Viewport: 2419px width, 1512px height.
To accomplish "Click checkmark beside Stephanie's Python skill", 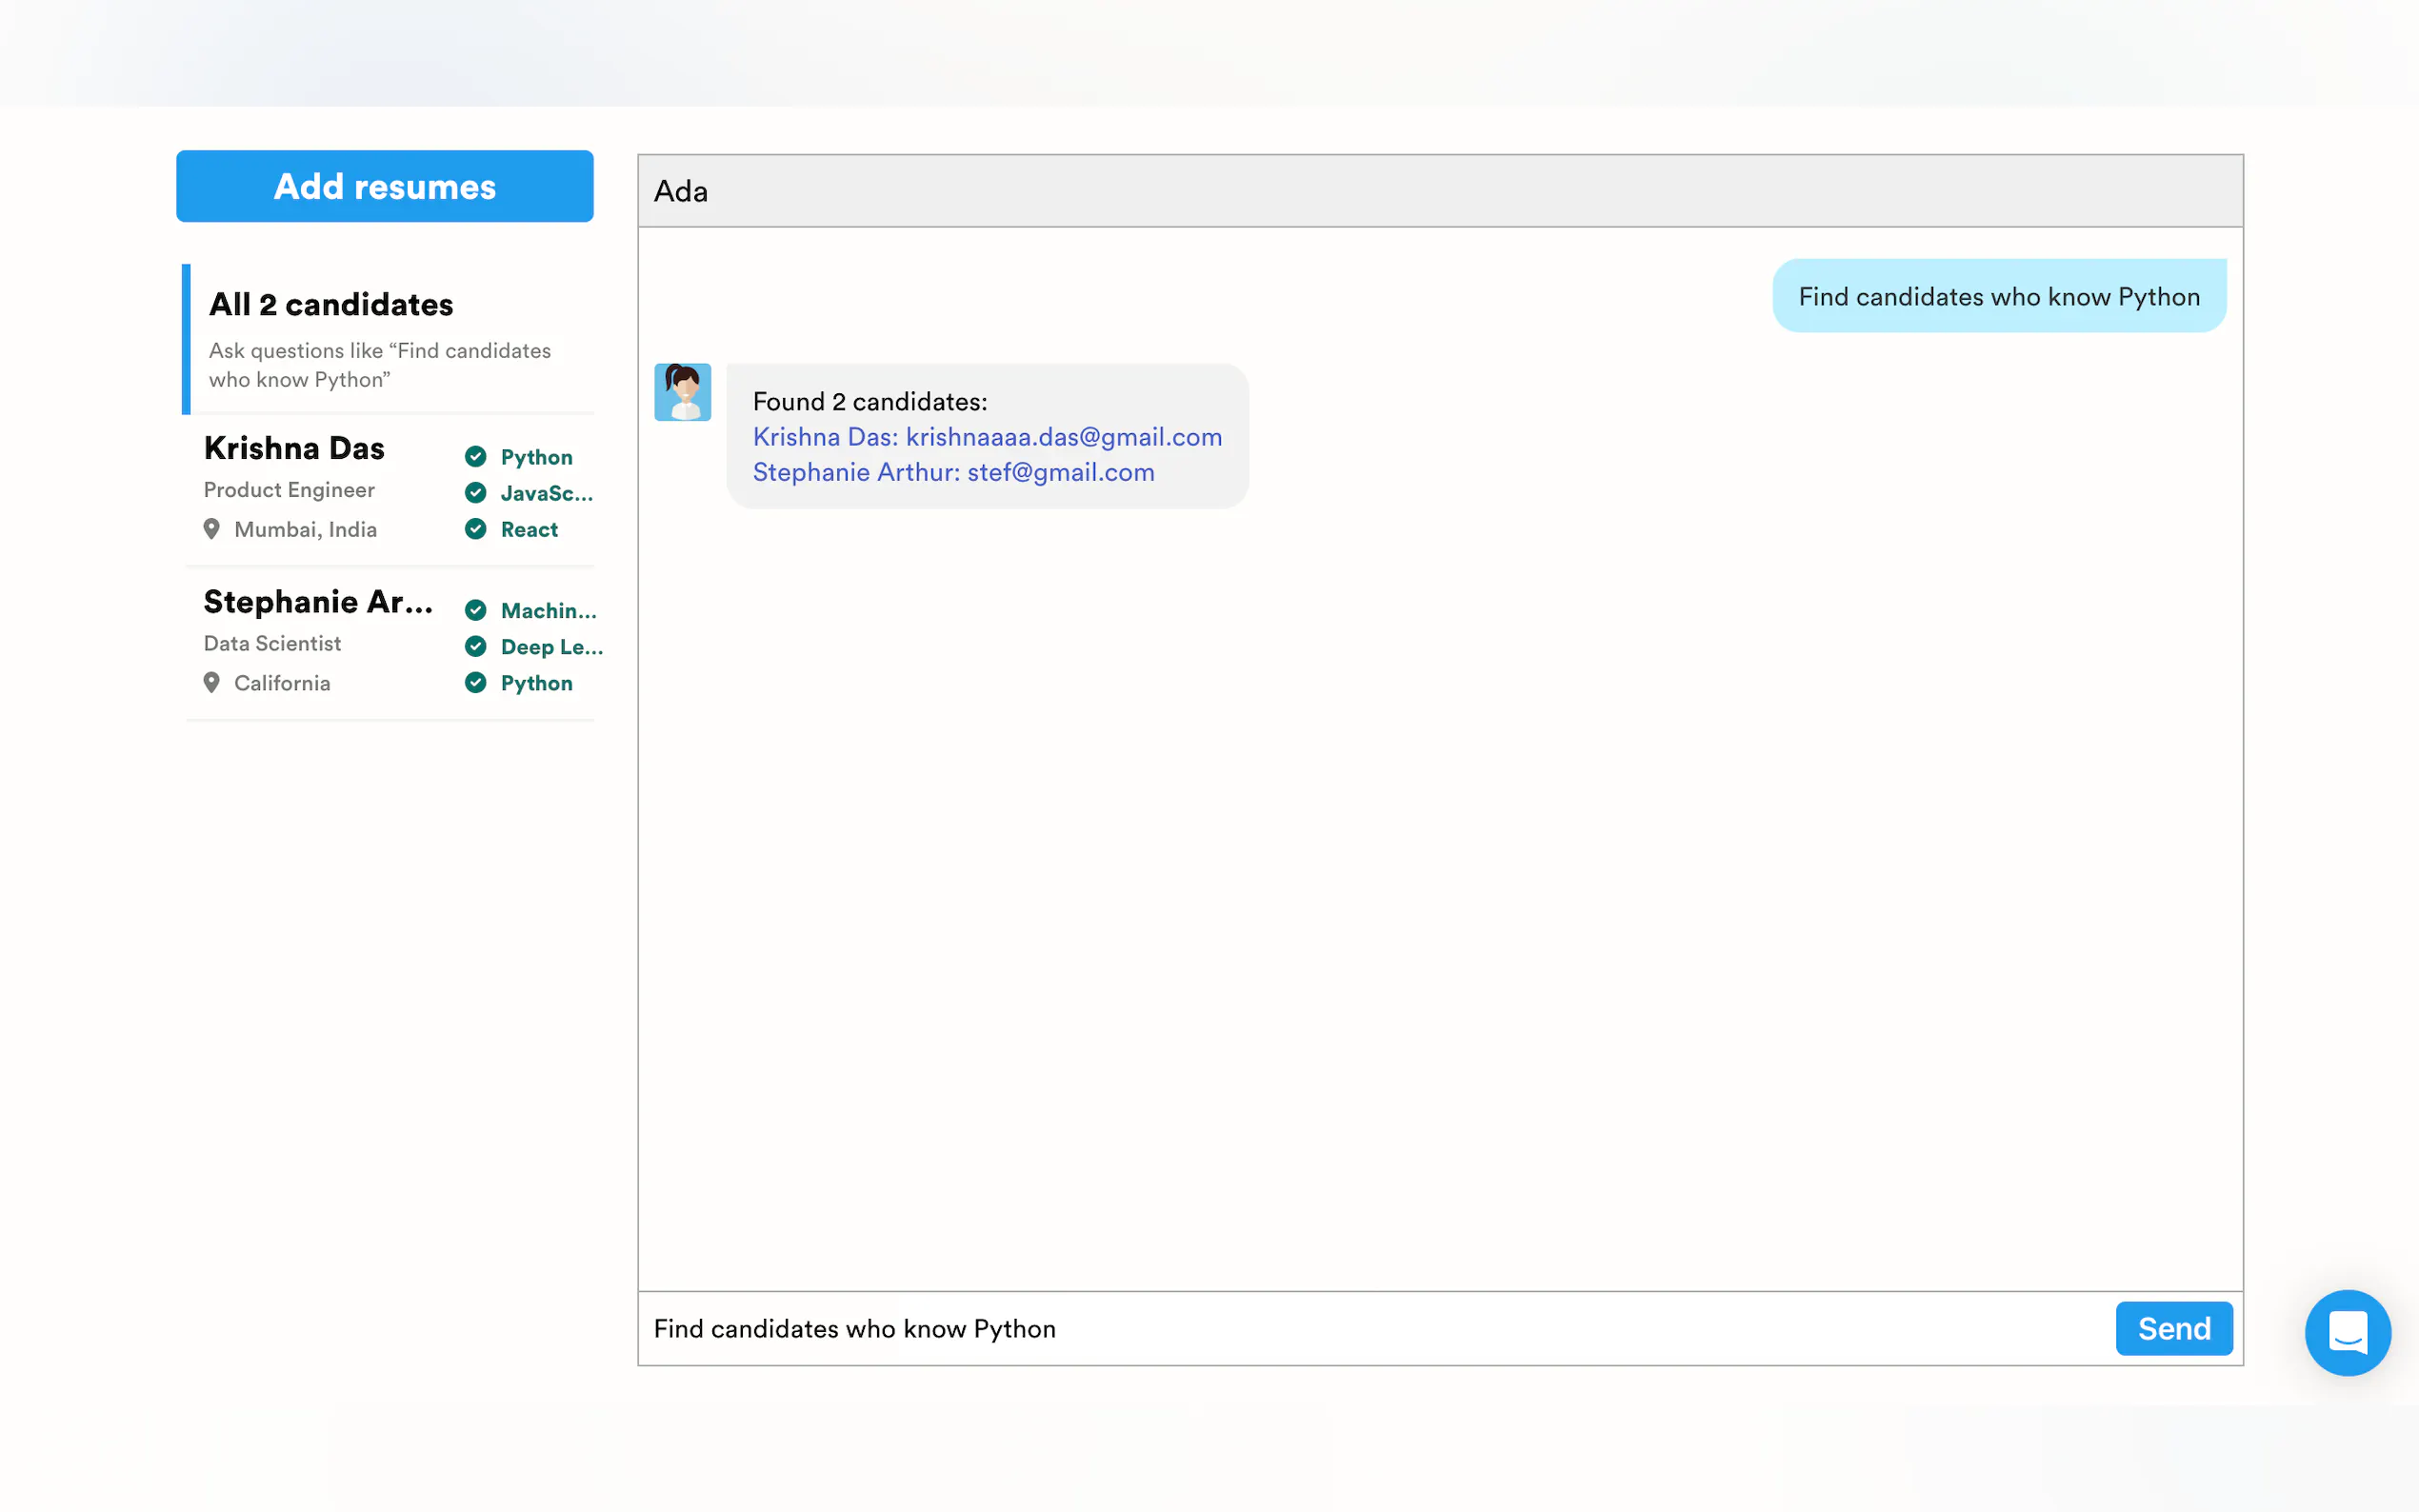I will (x=476, y=683).
